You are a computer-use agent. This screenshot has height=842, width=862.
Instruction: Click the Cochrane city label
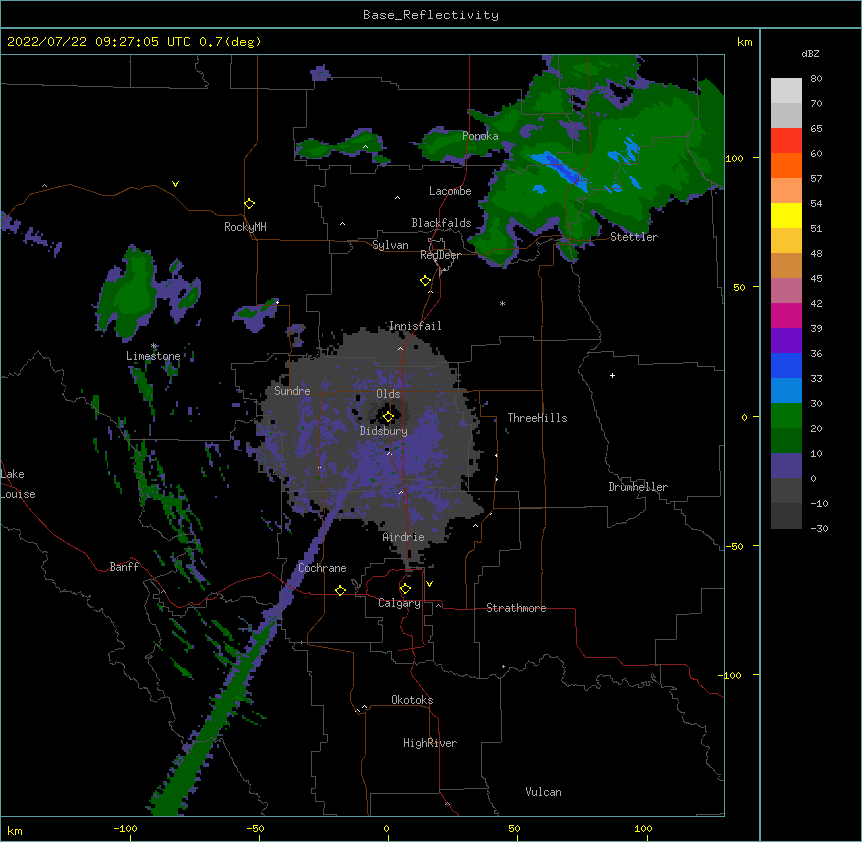tap(322, 568)
